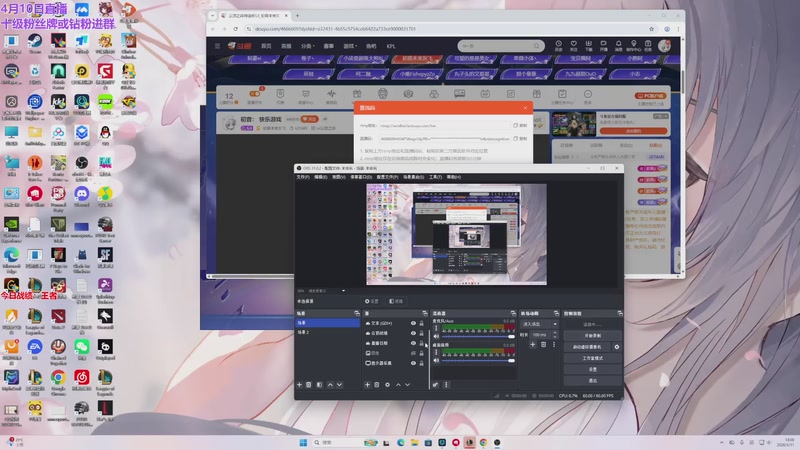Open source properties gear in sources toolbar
The image size is (800, 450).
[387, 385]
